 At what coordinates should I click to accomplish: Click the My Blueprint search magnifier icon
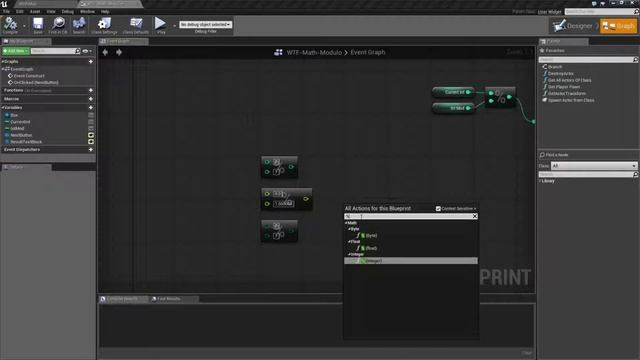coord(78,51)
